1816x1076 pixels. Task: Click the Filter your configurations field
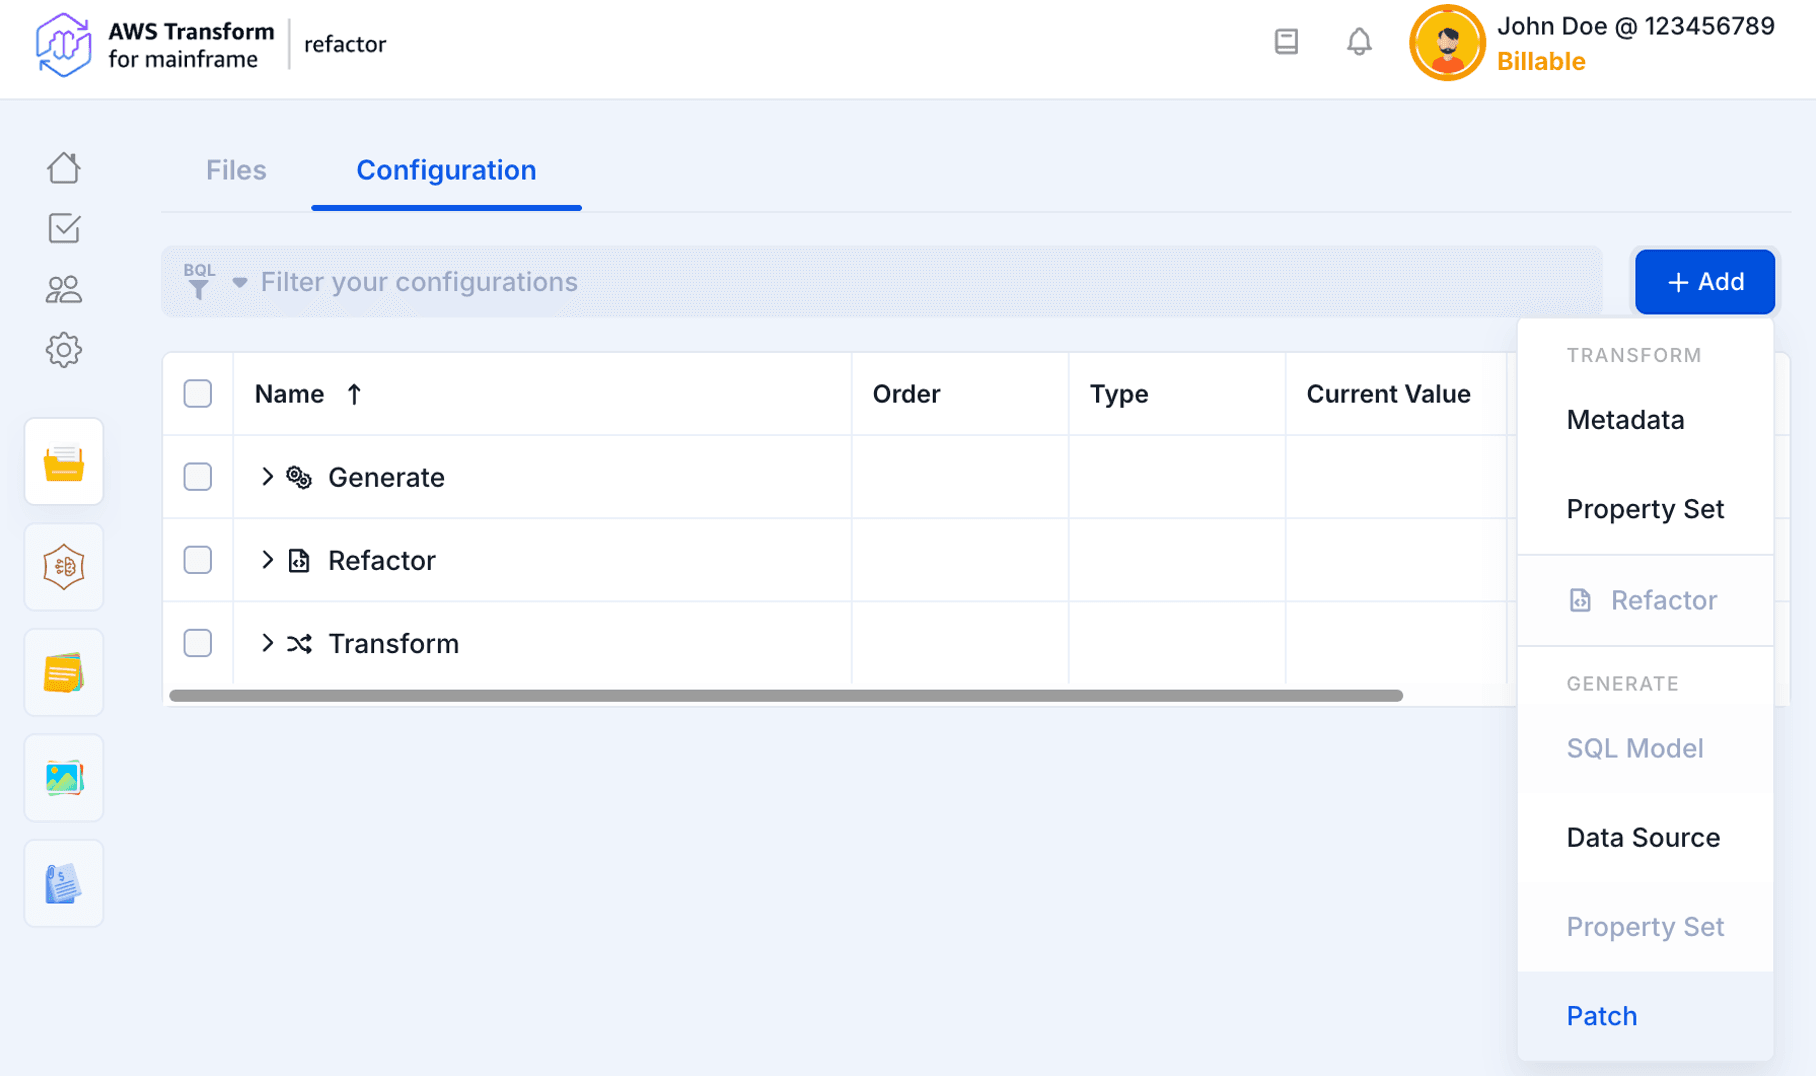[x=900, y=282]
